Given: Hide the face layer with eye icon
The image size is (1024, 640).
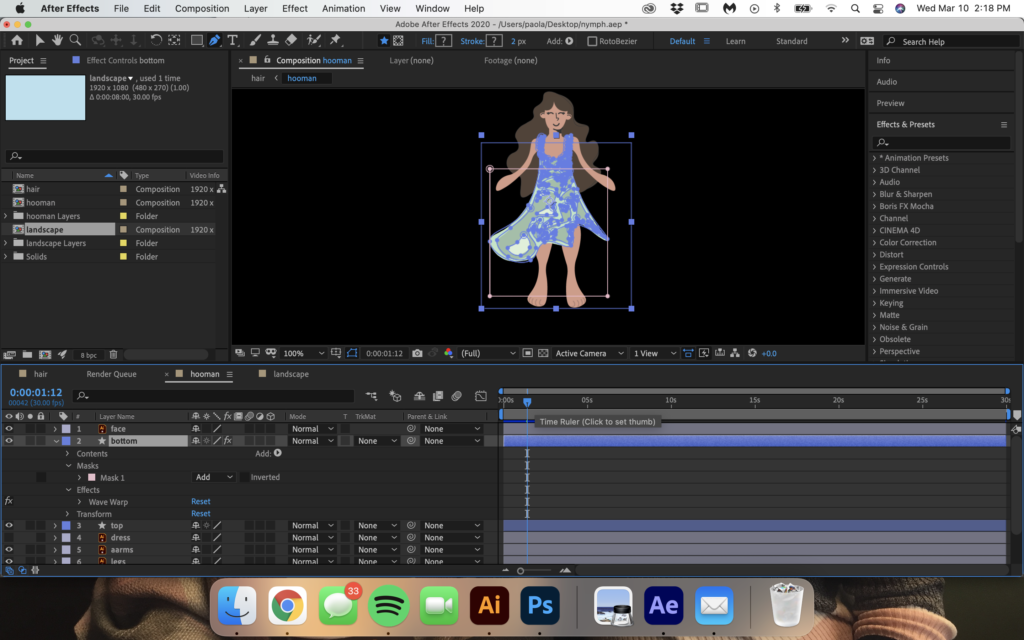Looking at the screenshot, I should (9, 429).
